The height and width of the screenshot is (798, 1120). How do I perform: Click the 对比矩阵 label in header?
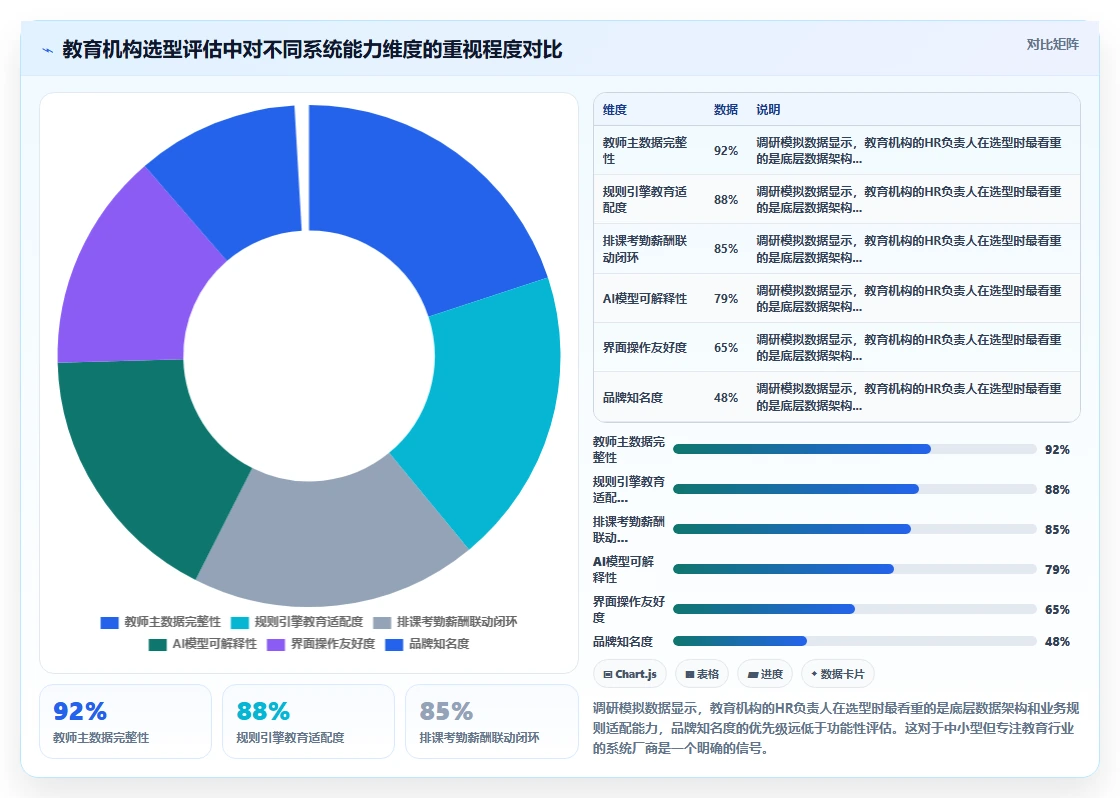[1052, 44]
